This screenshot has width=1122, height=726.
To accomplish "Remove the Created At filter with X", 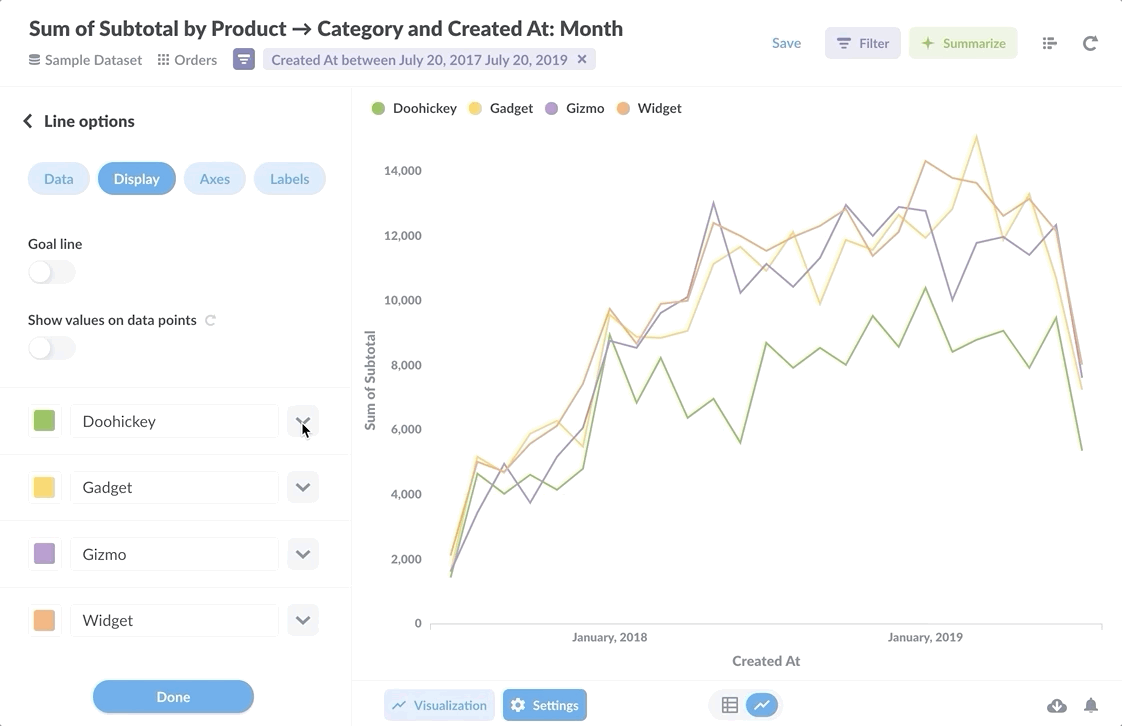I will (x=582, y=59).
